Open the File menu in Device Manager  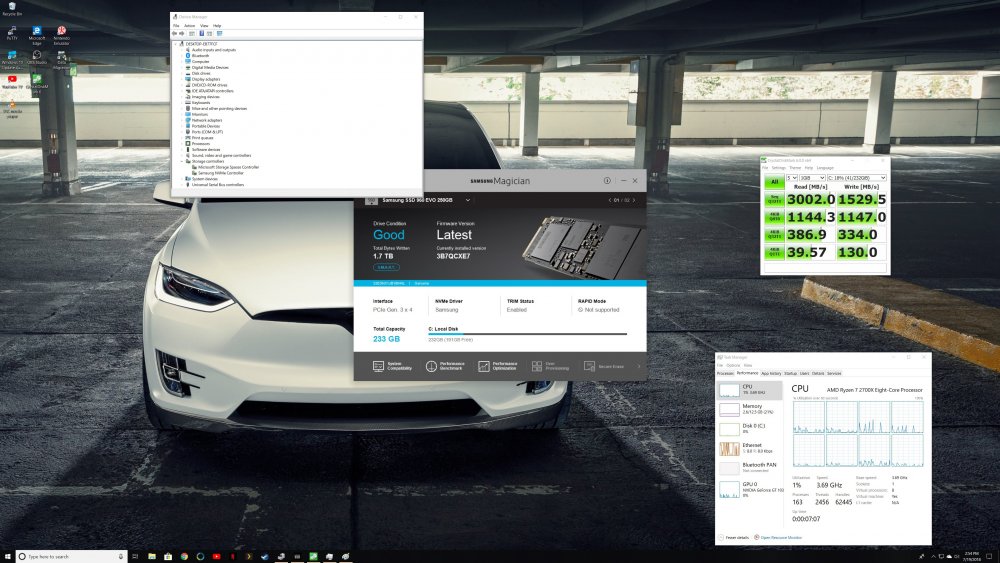(x=176, y=26)
